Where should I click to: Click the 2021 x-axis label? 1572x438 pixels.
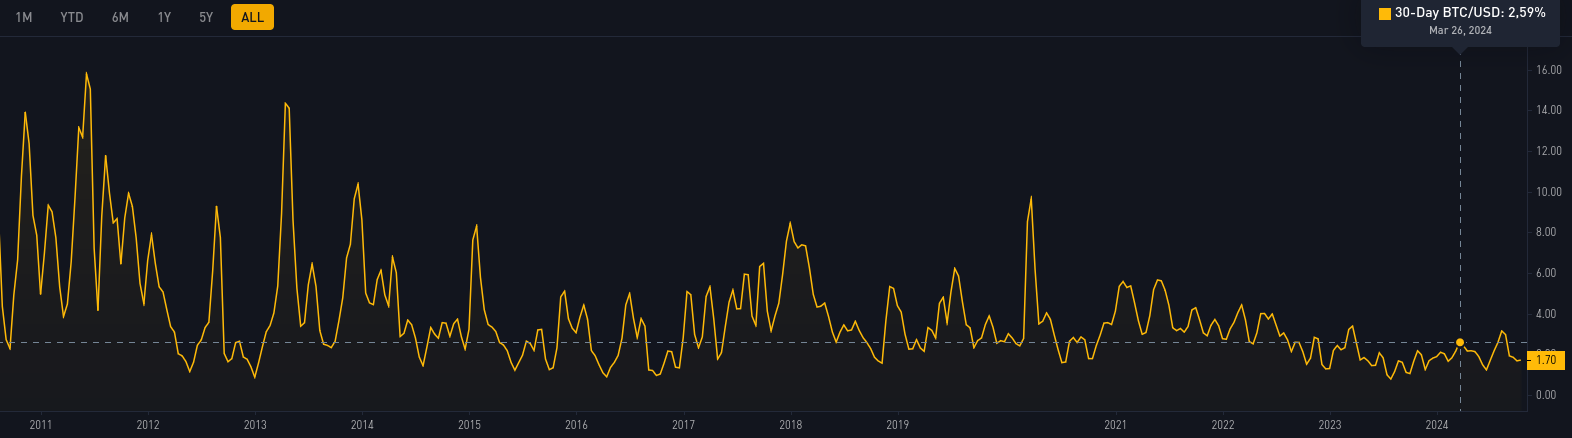tap(1115, 425)
